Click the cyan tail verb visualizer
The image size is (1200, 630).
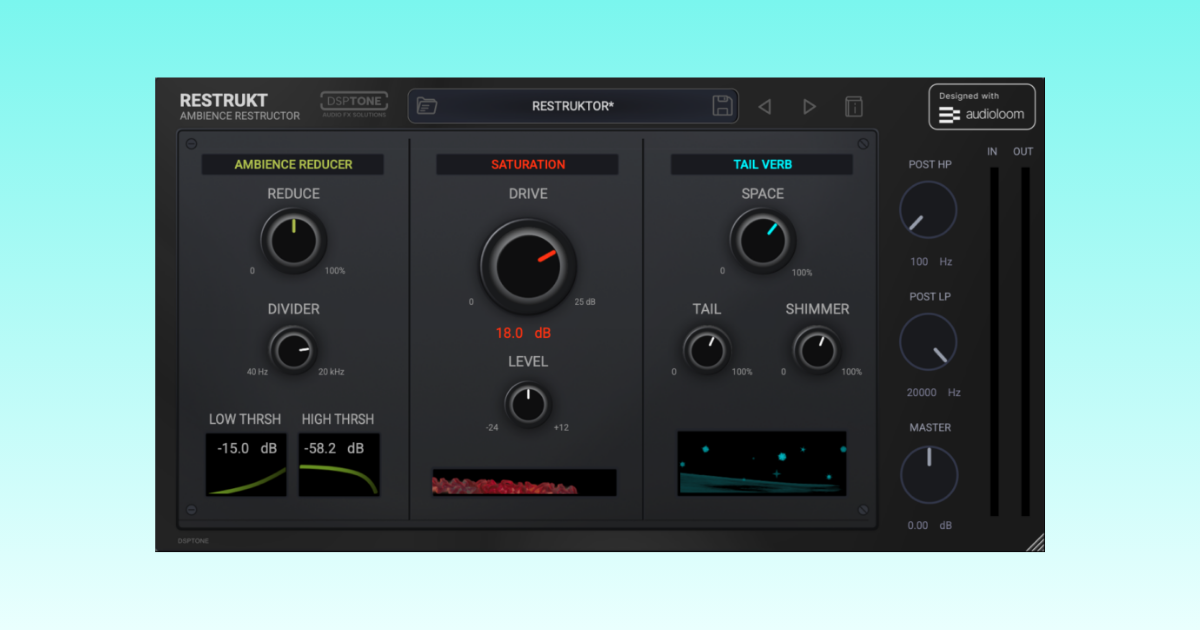click(x=762, y=464)
